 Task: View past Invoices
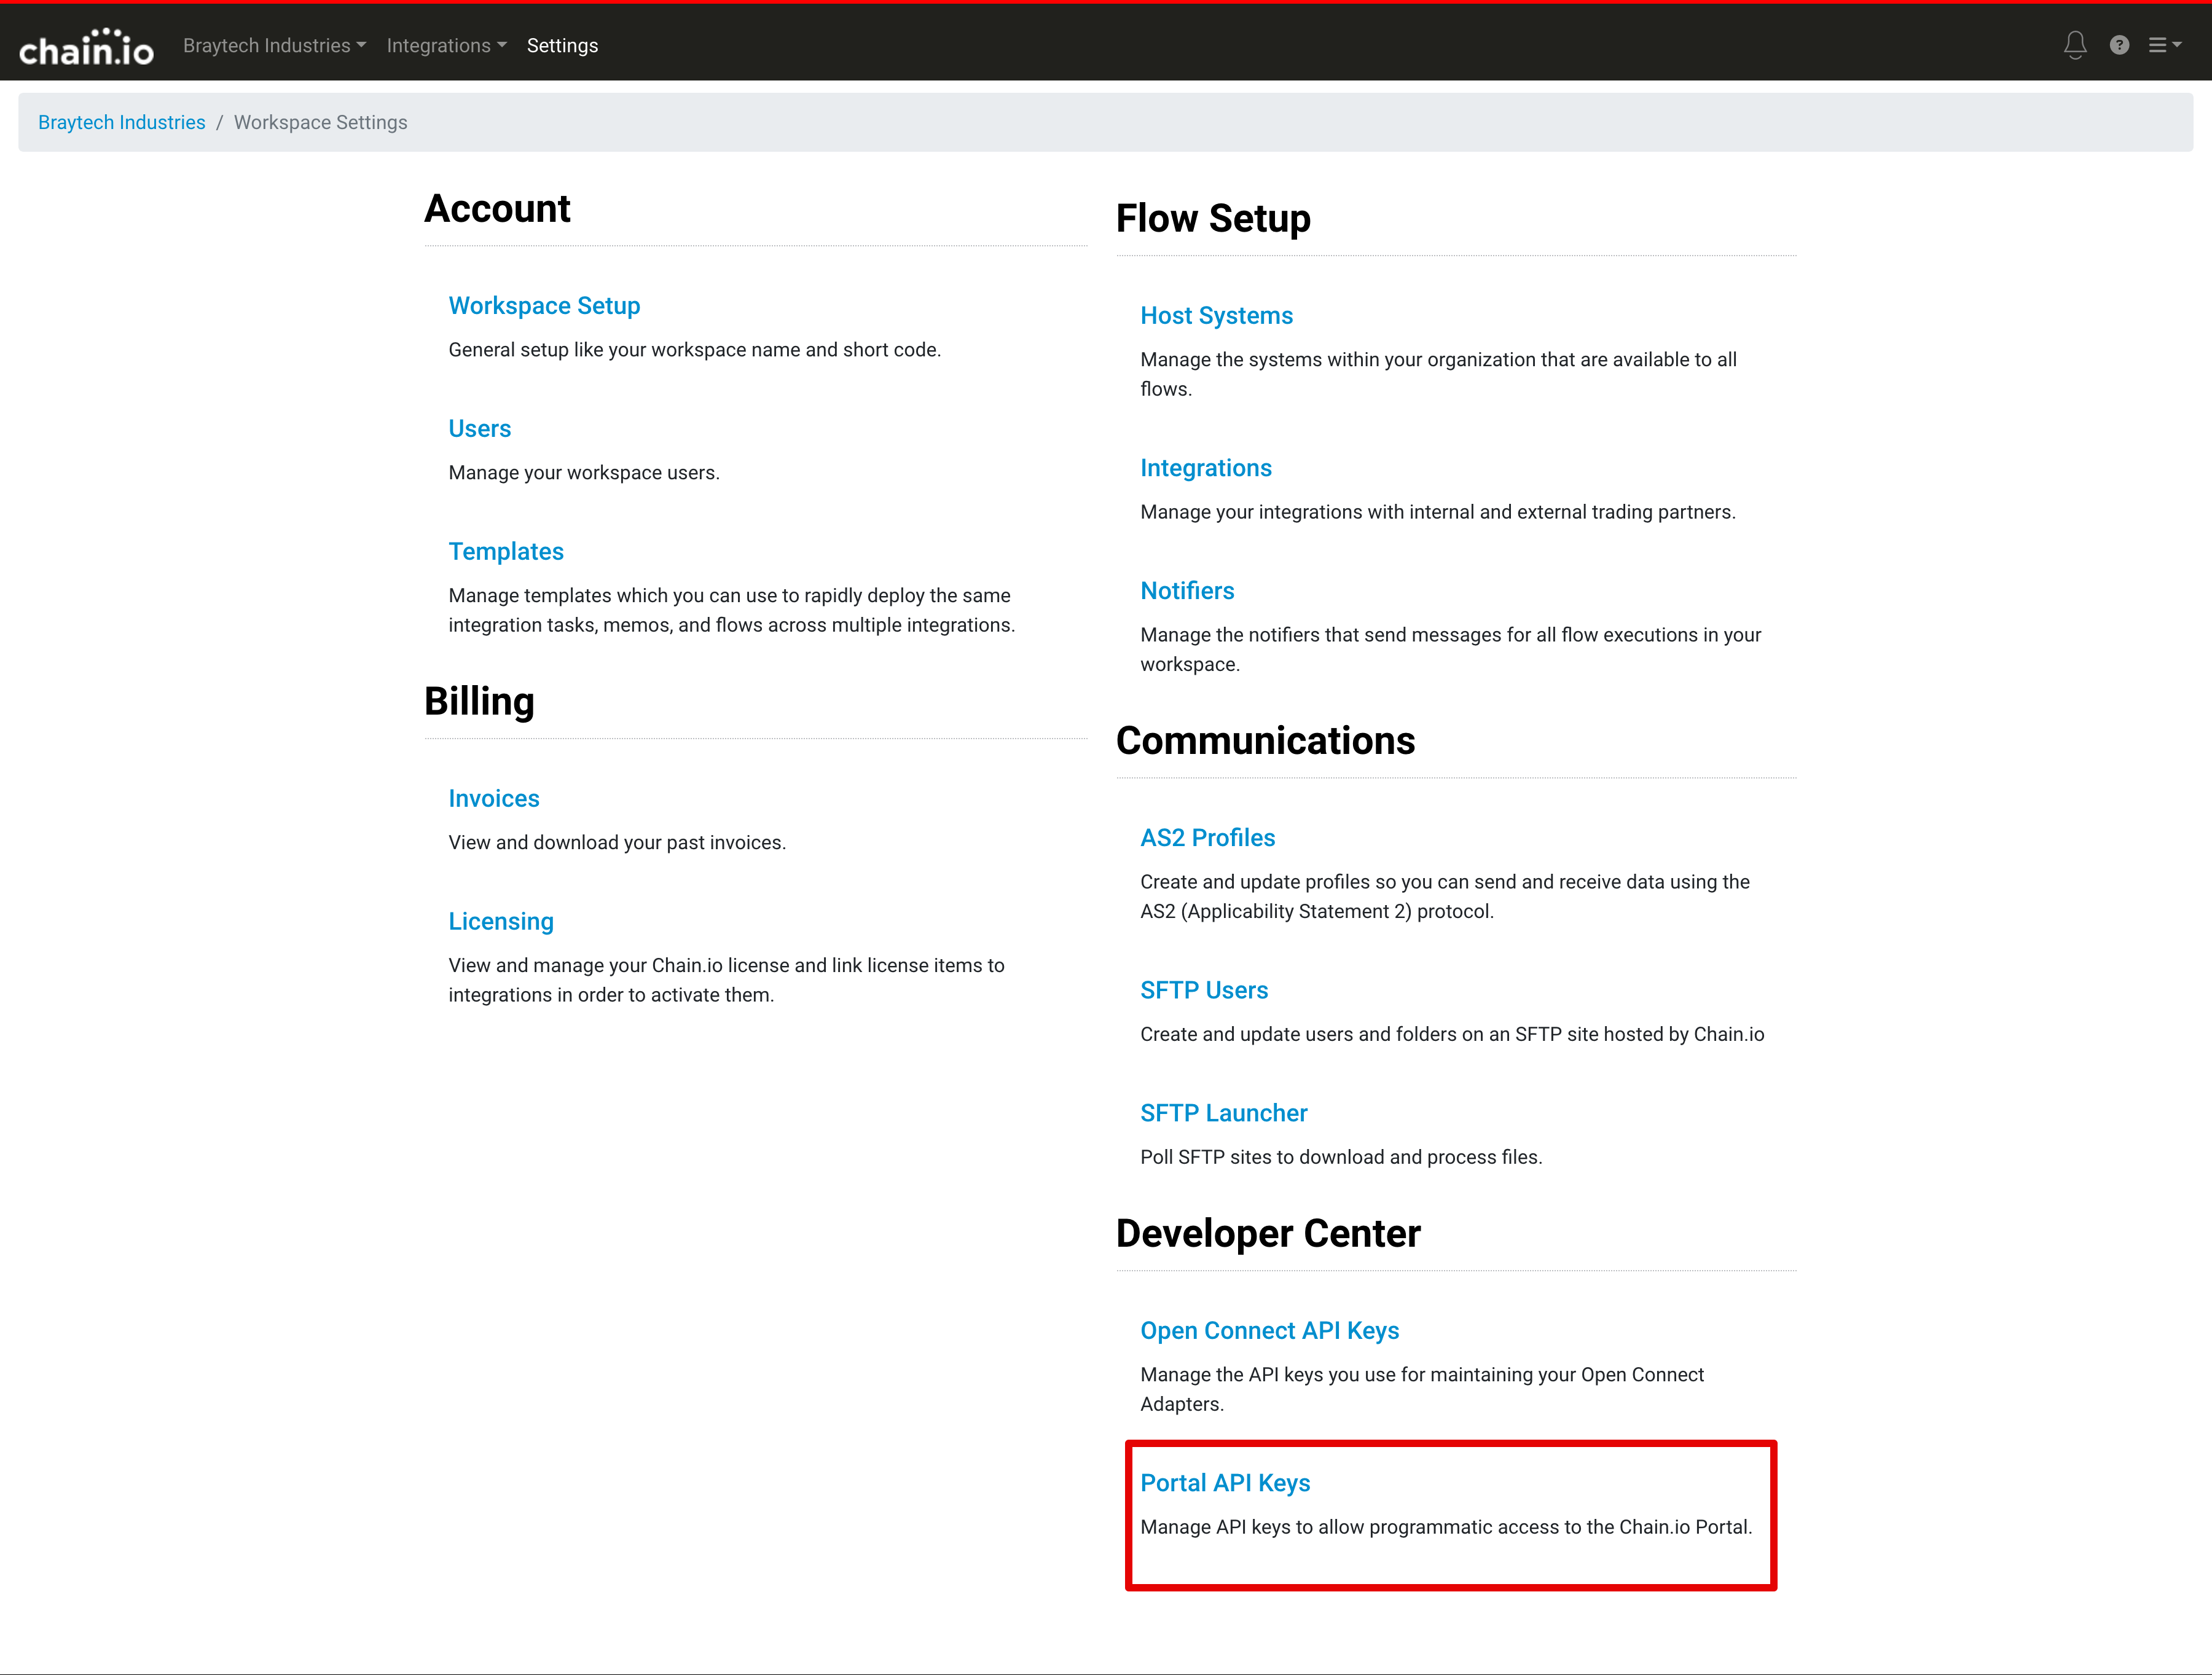point(493,799)
